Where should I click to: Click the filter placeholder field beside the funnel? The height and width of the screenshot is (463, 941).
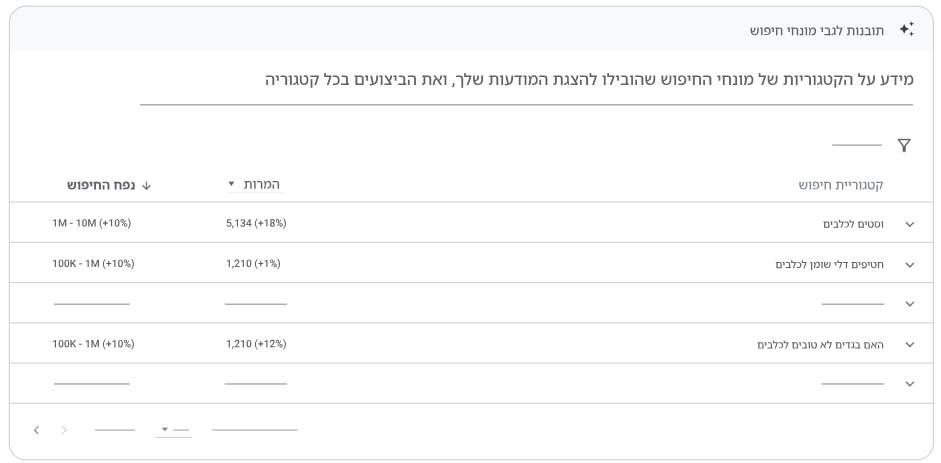(x=857, y=145)
